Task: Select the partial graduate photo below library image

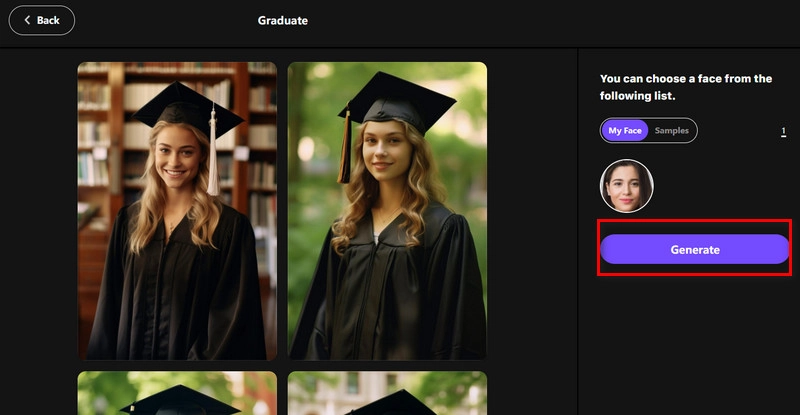Action: click(177, 393)
